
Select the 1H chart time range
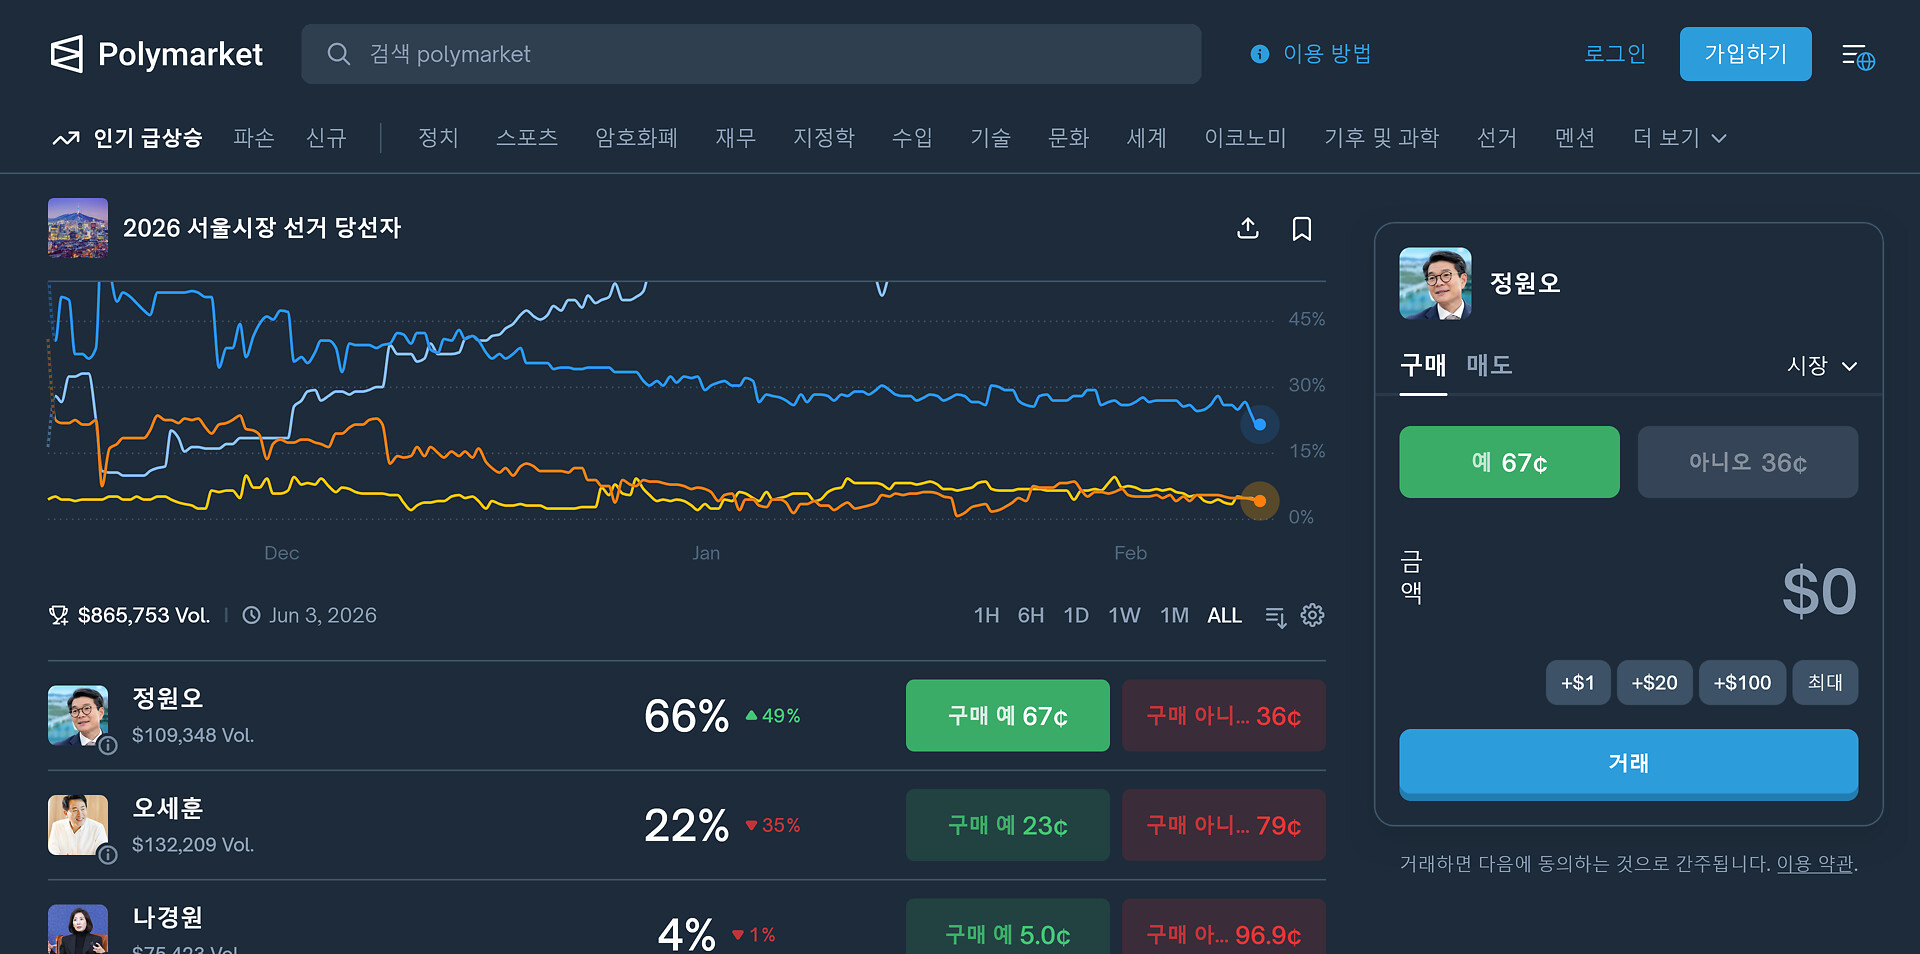[986, 615]
